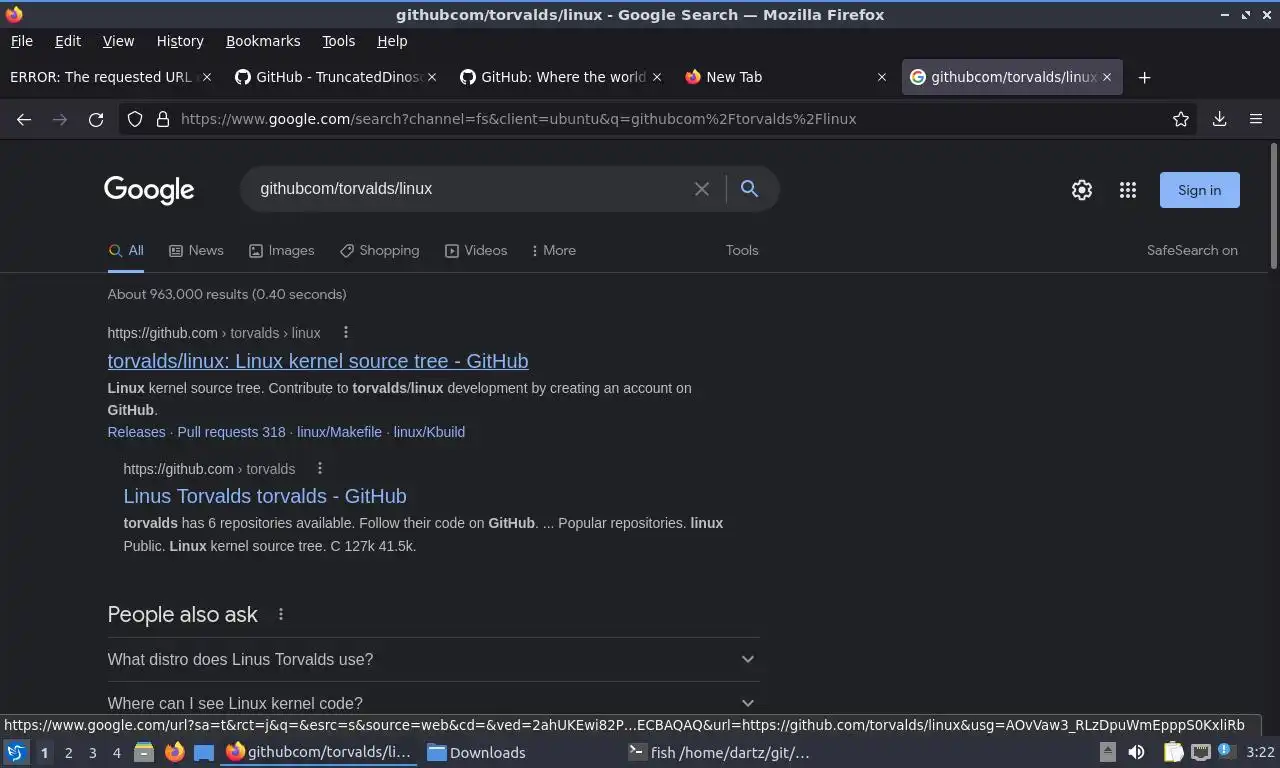Viewport: 1280px width, 768px height.
Task: Open 'torvalds/linux: Linux kernel source tree' result
Action: point(318,361)
